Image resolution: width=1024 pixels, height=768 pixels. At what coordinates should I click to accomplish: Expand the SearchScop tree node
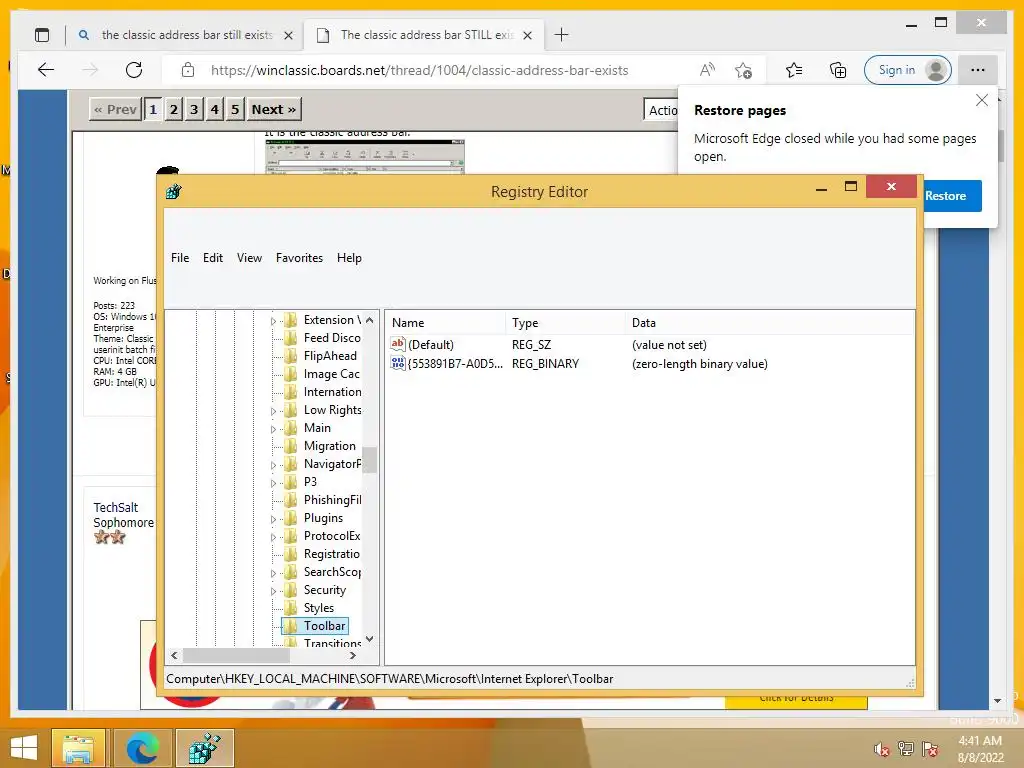pyautogui.click(x=274, y=573)
